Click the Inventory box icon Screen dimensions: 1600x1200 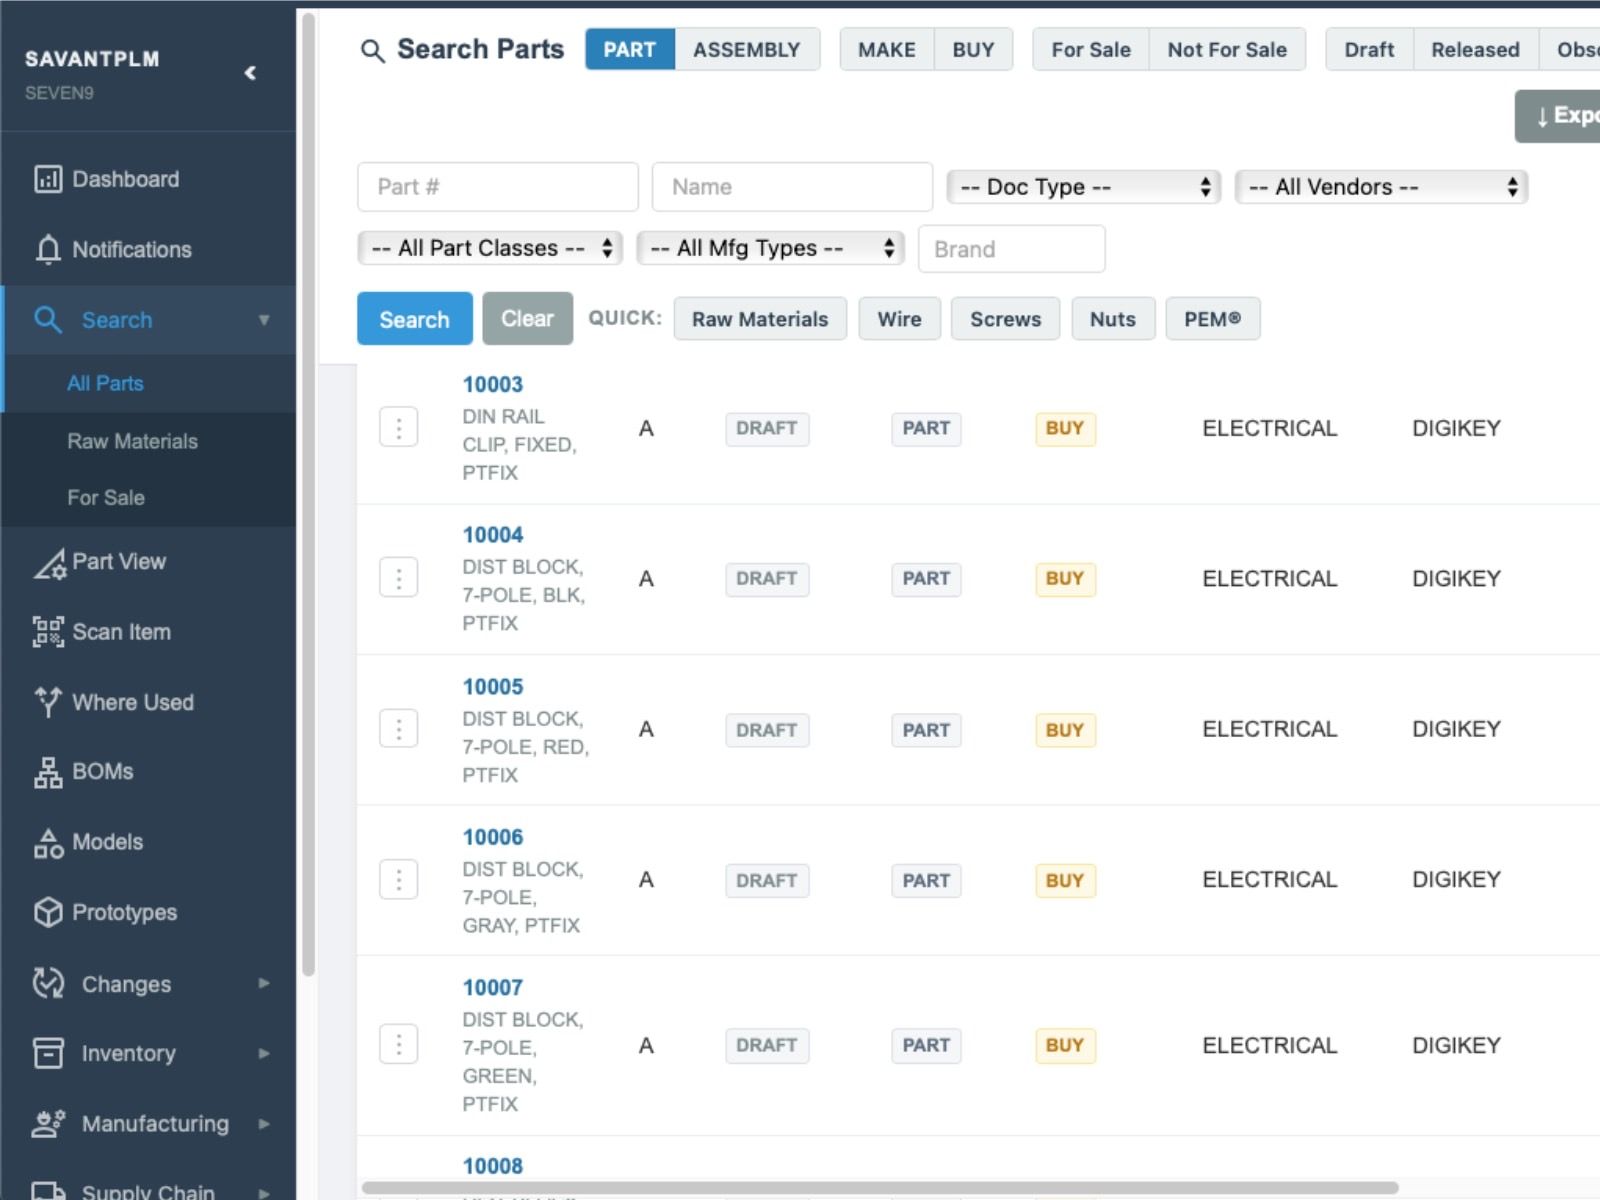coord(48,1053)
